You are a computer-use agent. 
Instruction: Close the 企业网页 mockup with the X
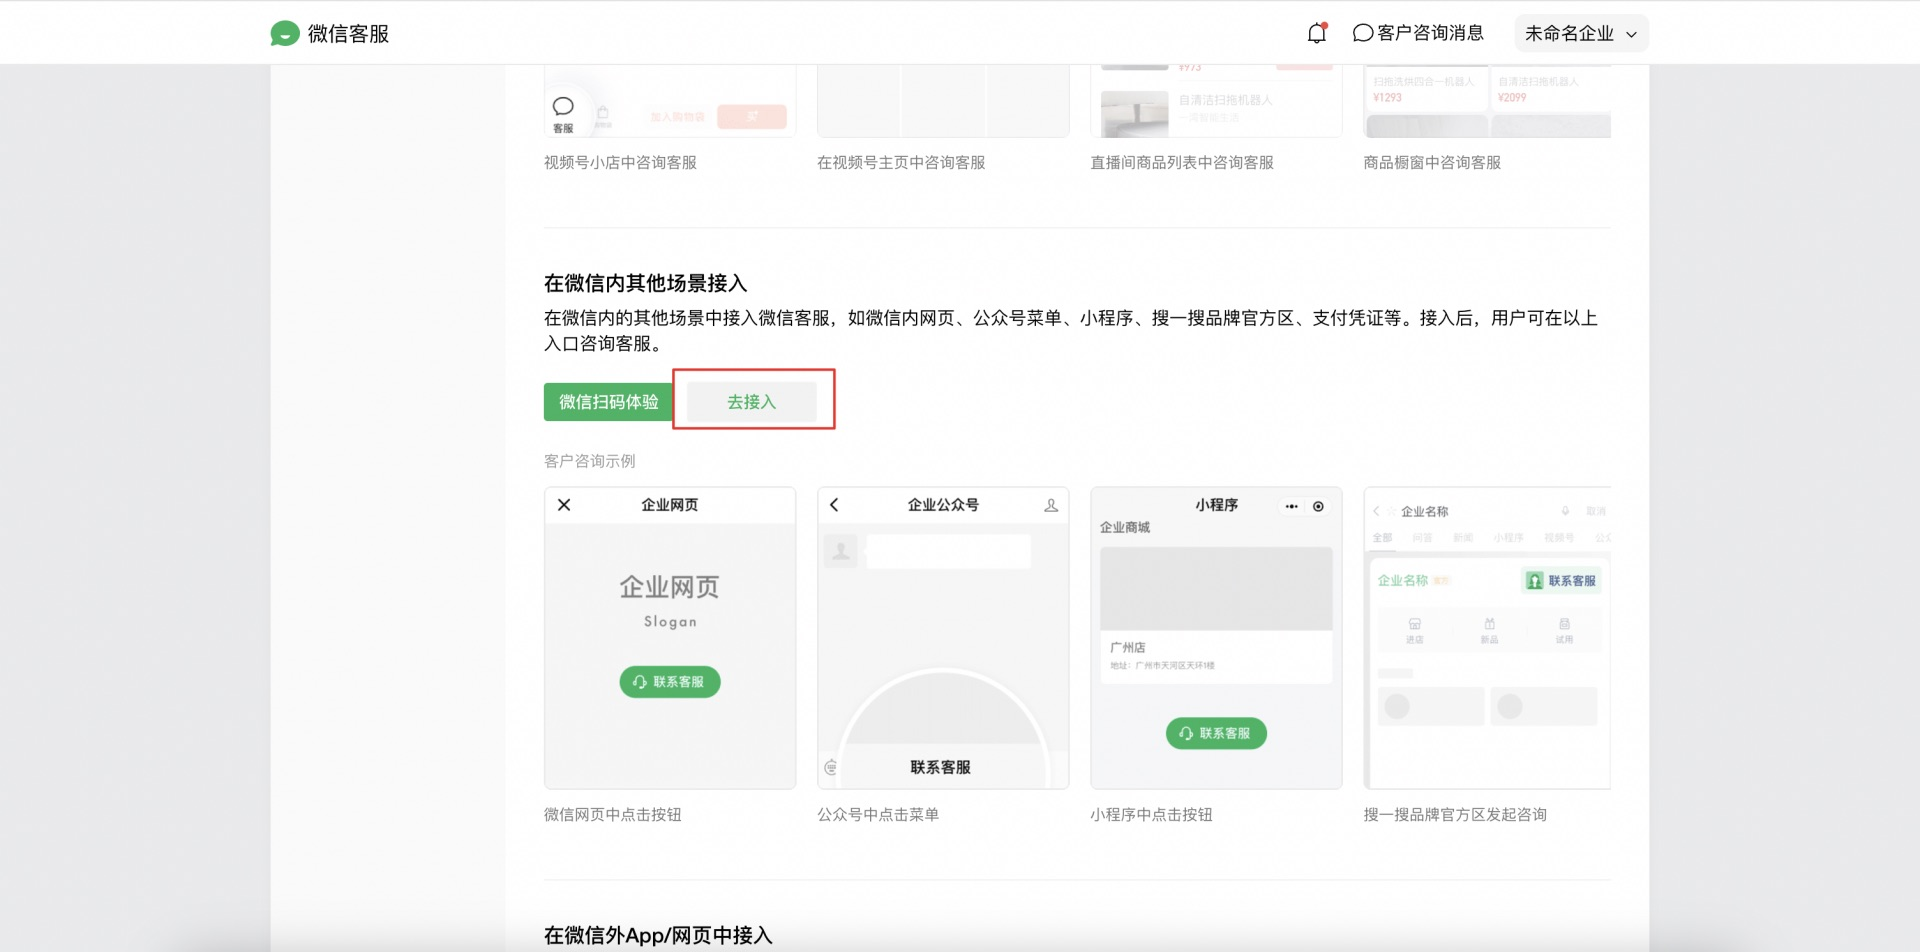click(x=564, y=505)
